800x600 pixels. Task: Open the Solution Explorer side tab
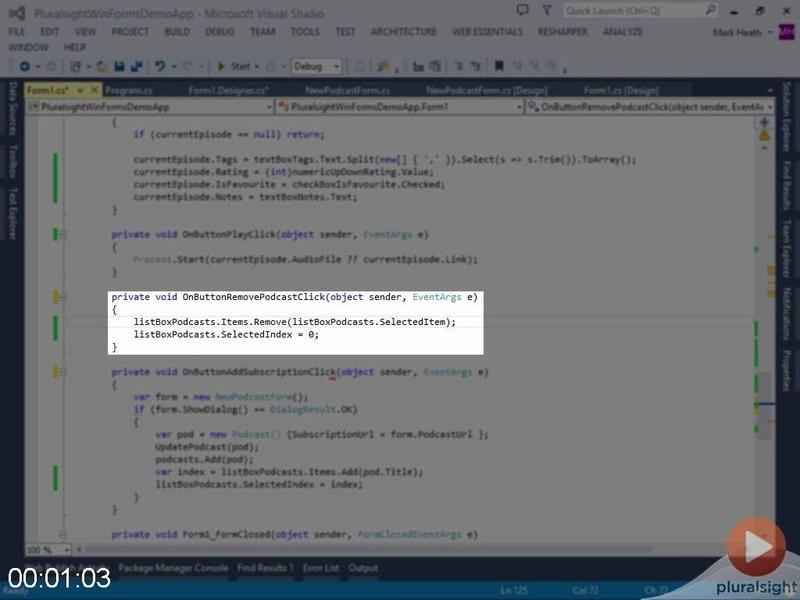coord(788,117)
